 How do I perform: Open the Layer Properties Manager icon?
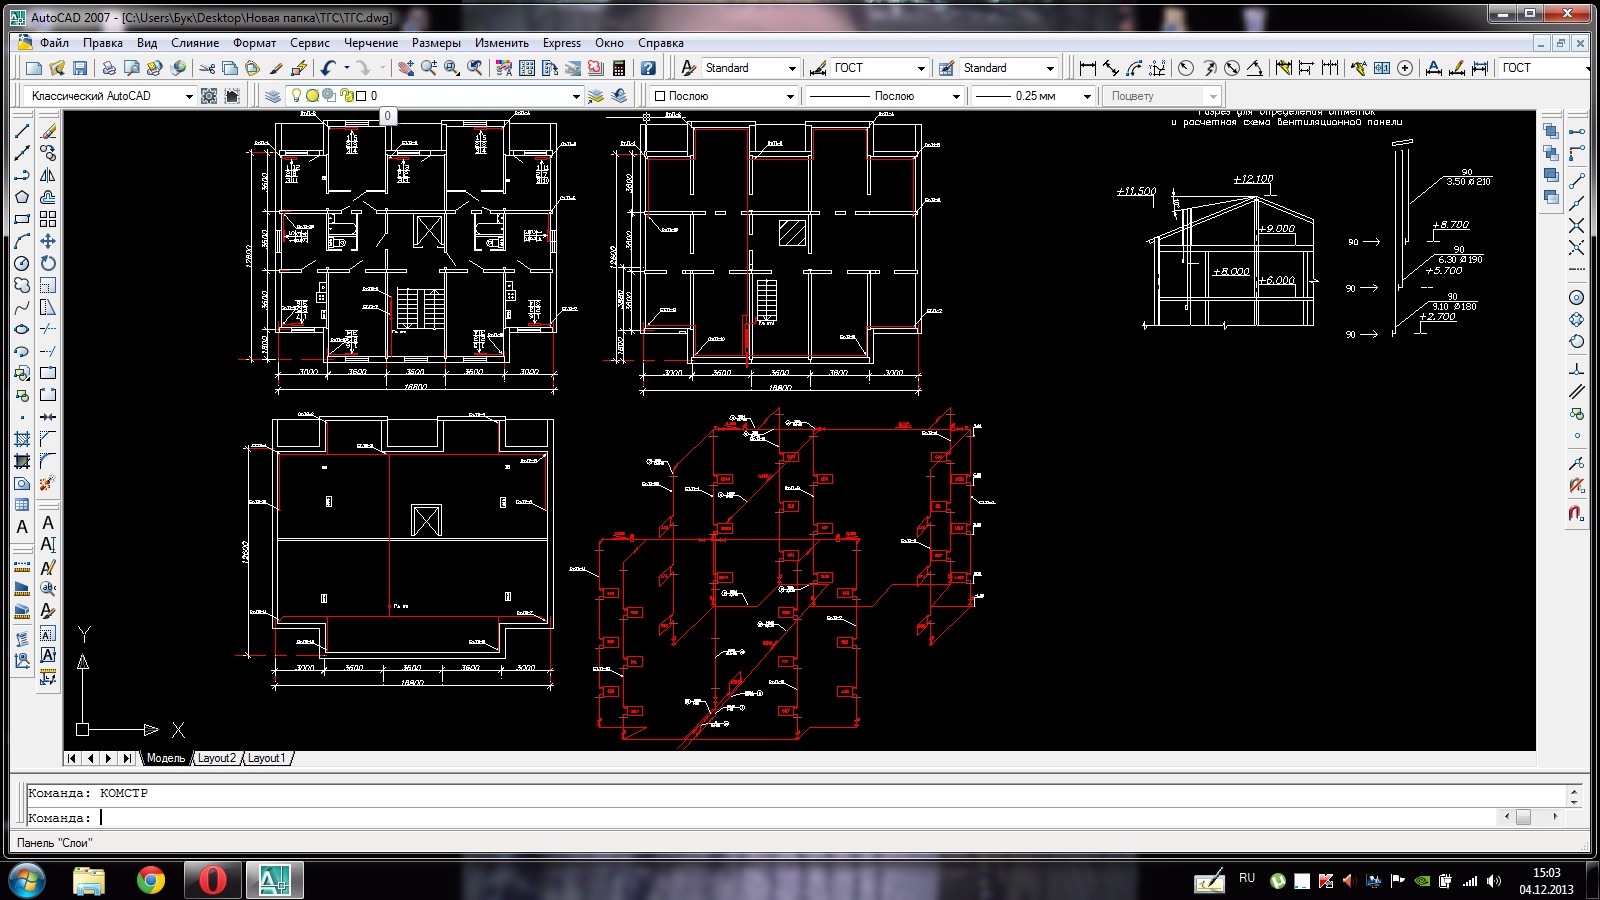click(273, 96)
